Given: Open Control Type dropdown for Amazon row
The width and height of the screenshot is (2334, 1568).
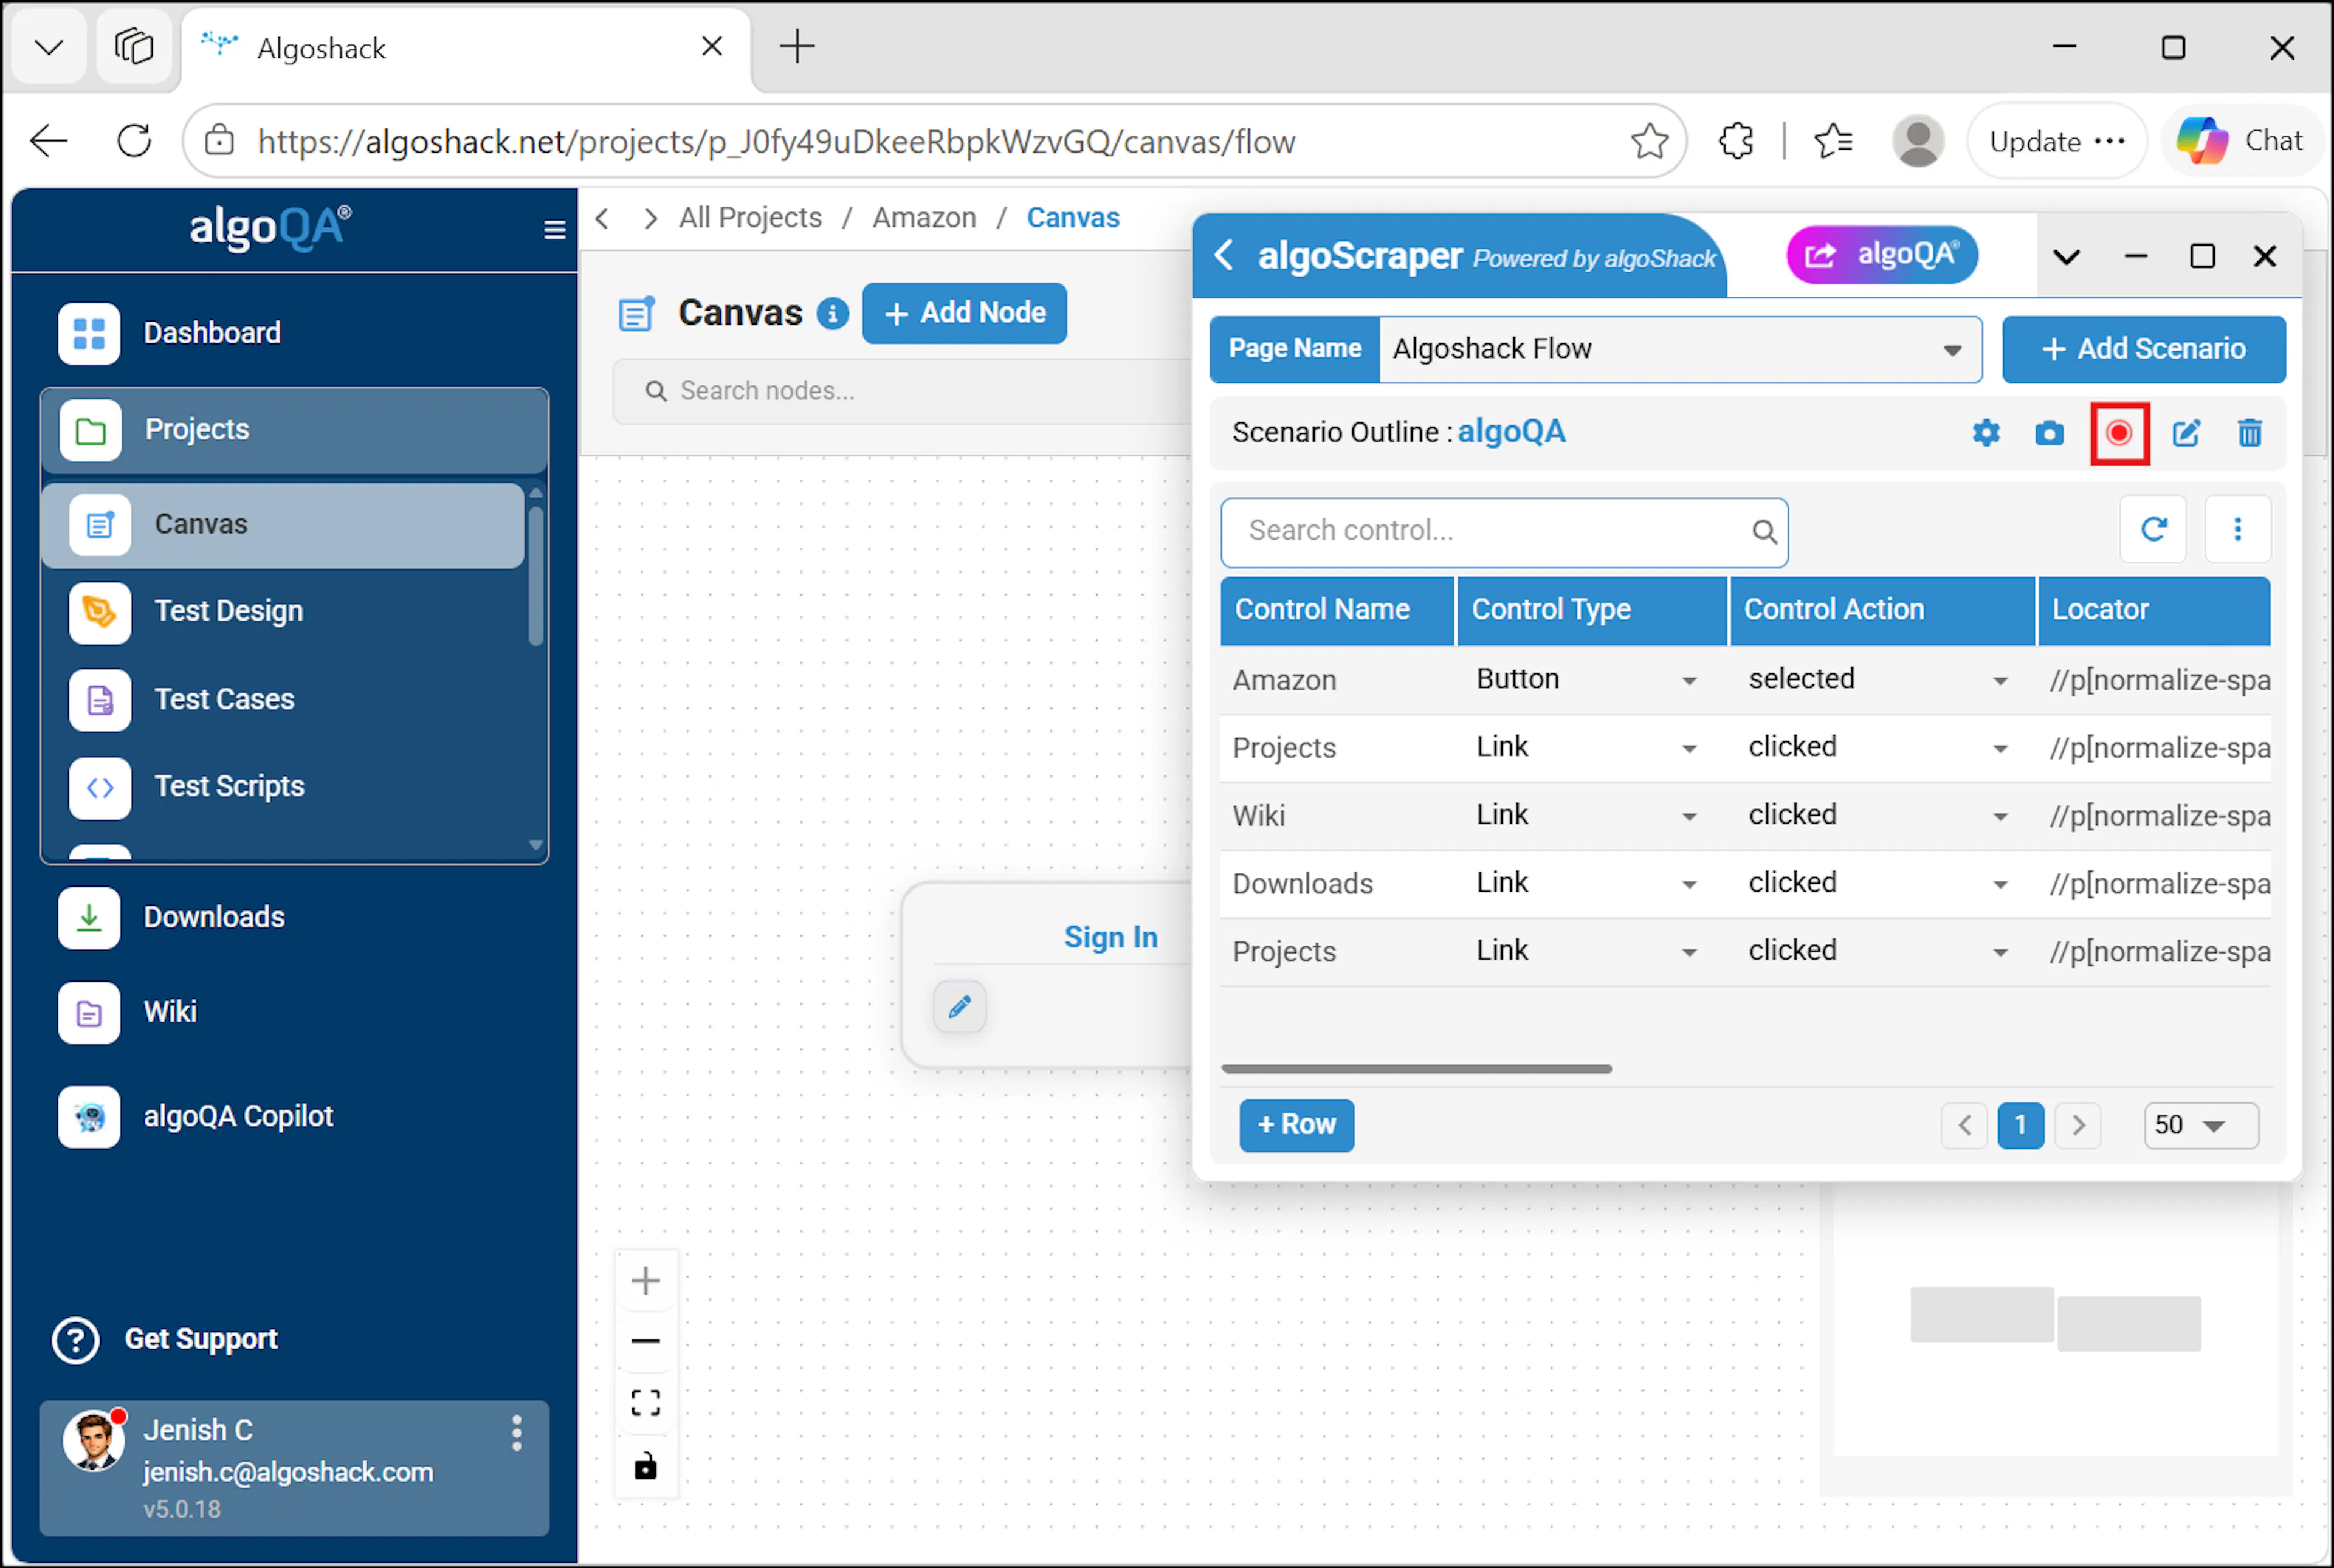Looking at the screenshot, I should click(1689, 681).
